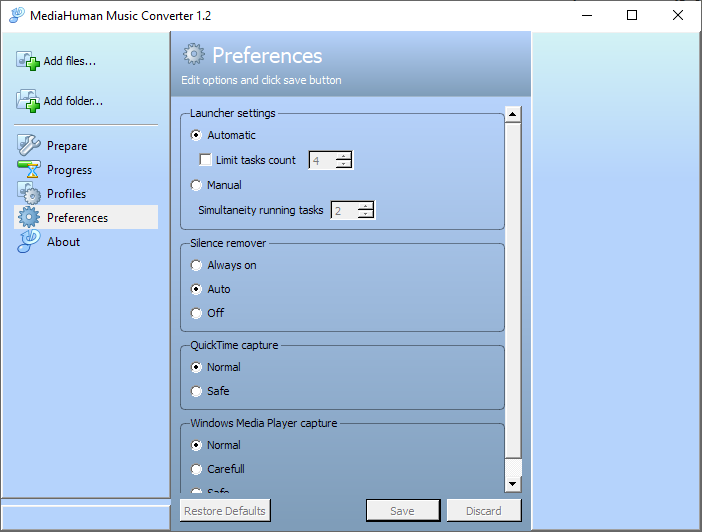Click the Add files icon

(x=28, y=60)
